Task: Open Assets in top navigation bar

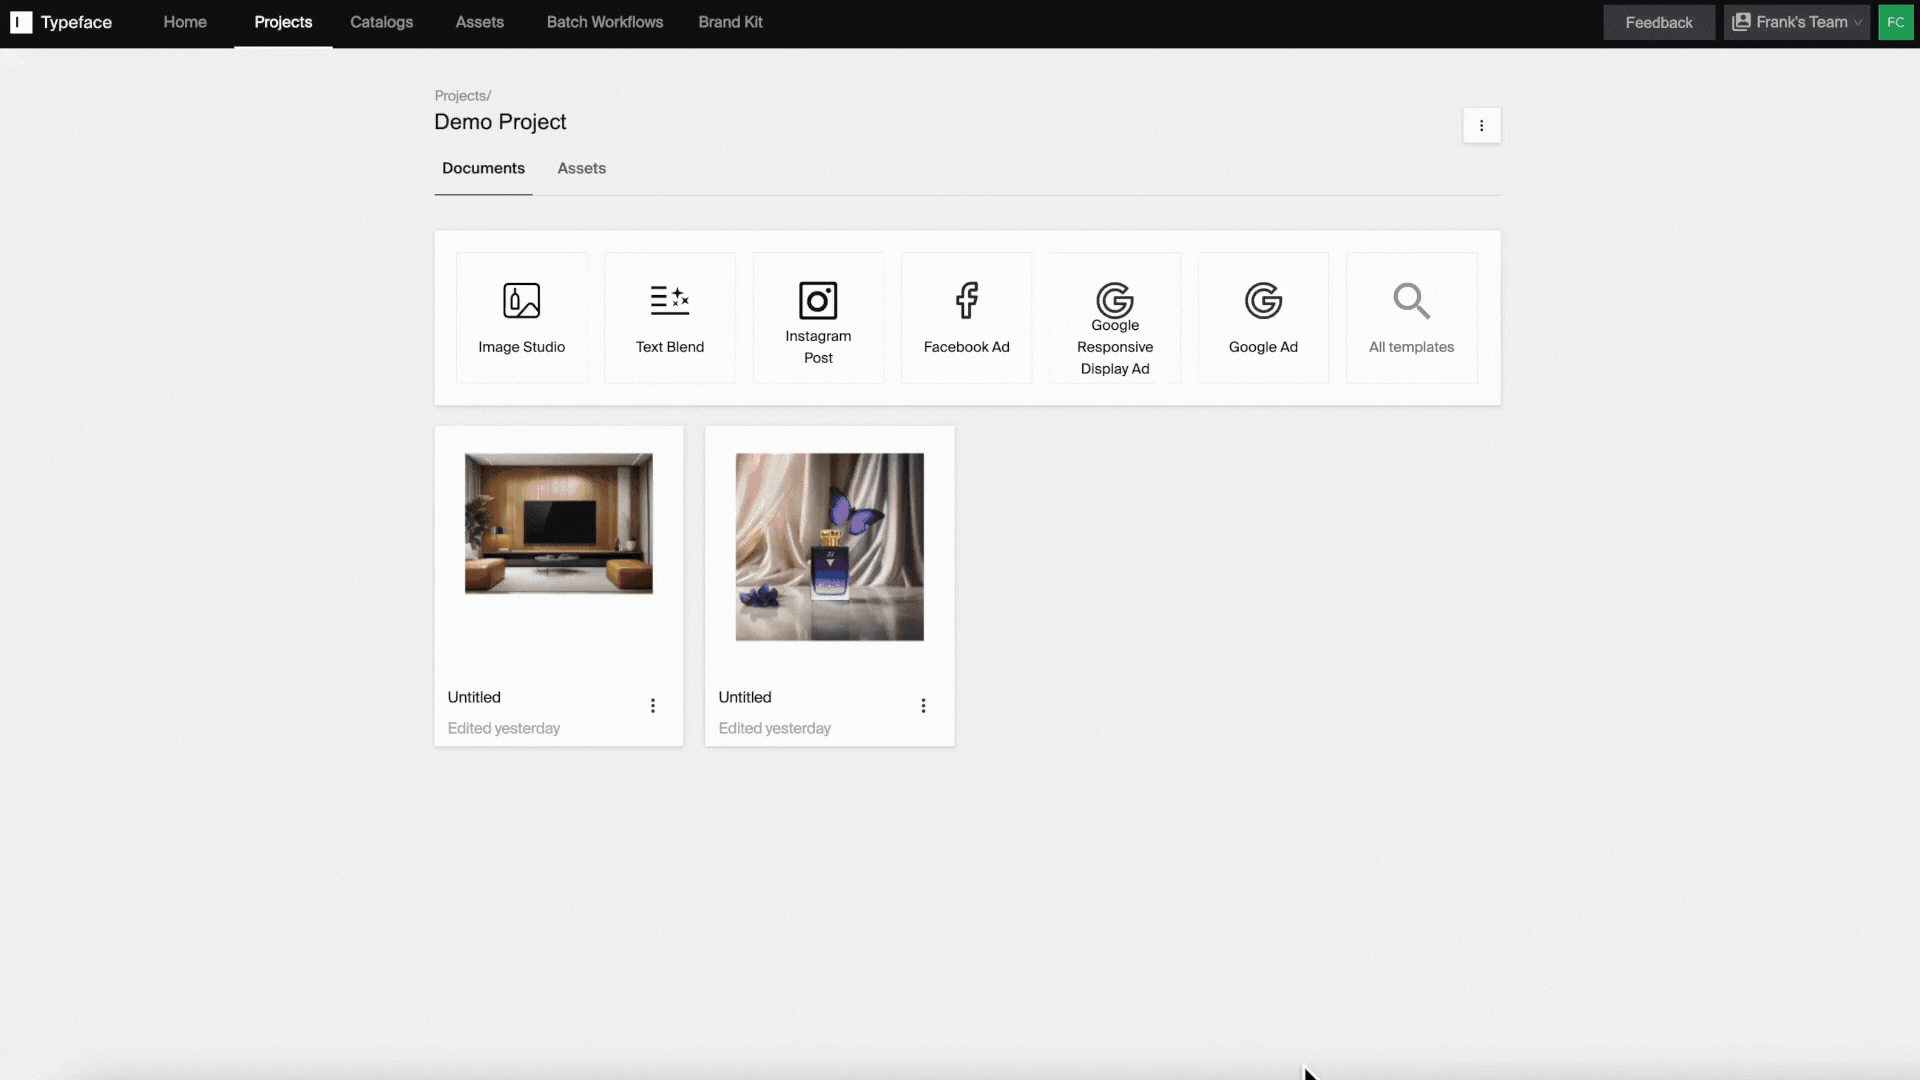Action: click(x=479, y=22)
